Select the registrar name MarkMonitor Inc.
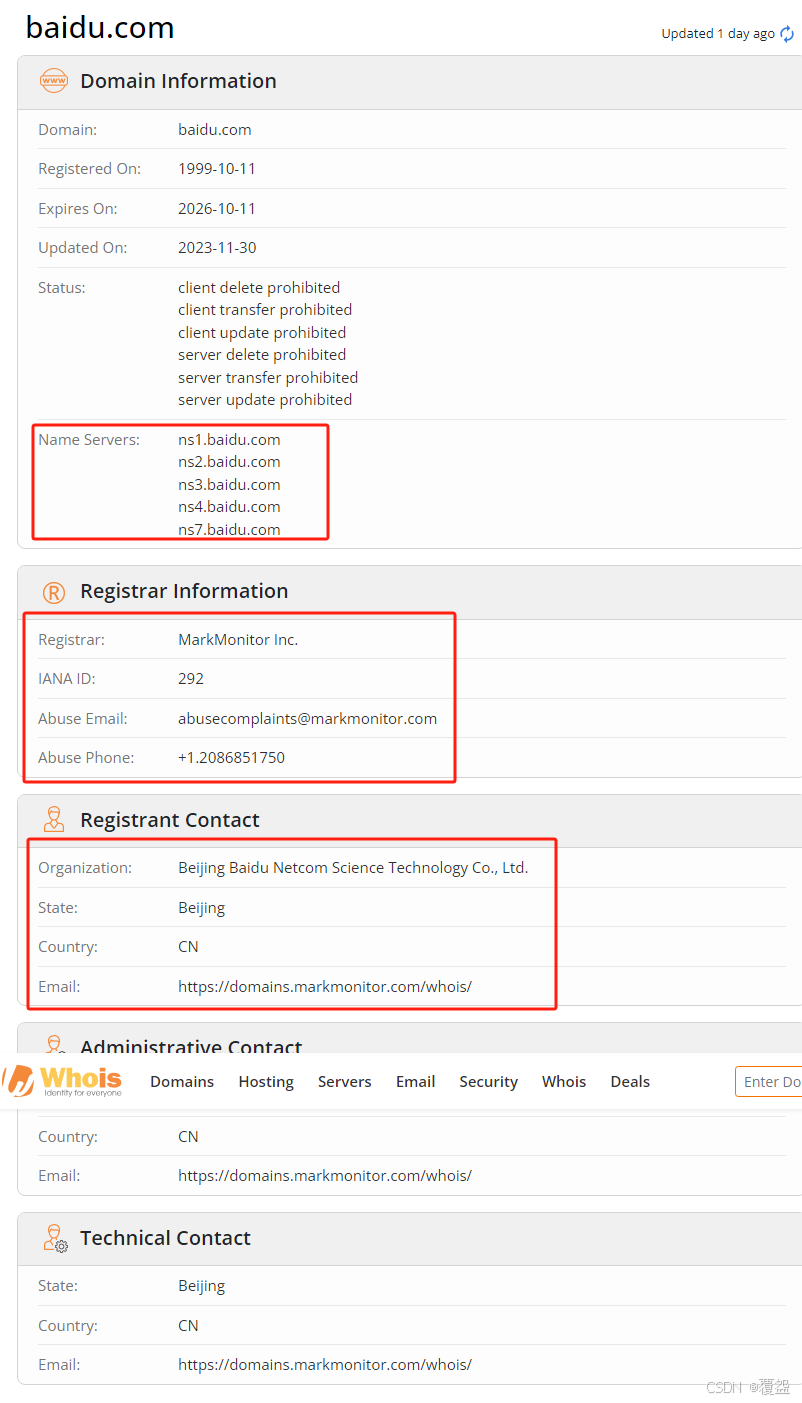 pos(238,640)
